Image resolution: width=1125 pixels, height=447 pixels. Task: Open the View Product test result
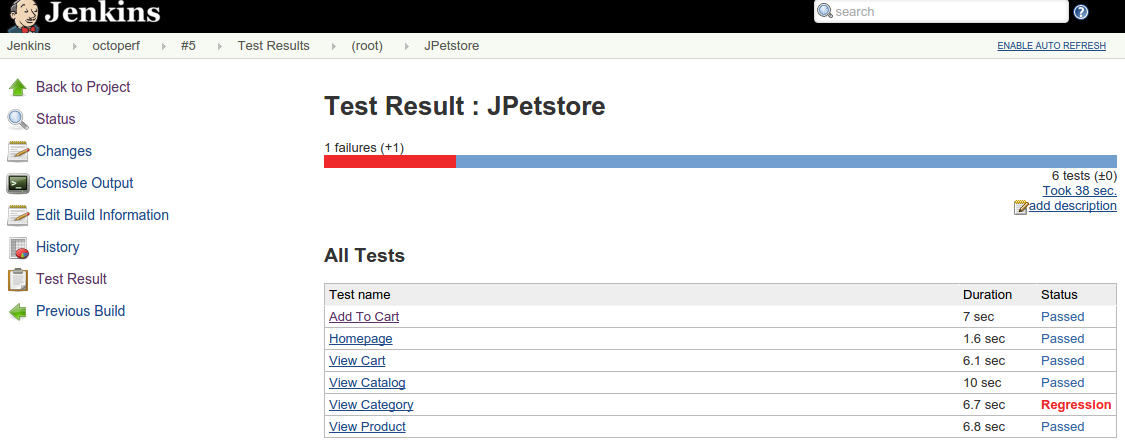click(367, 427)
